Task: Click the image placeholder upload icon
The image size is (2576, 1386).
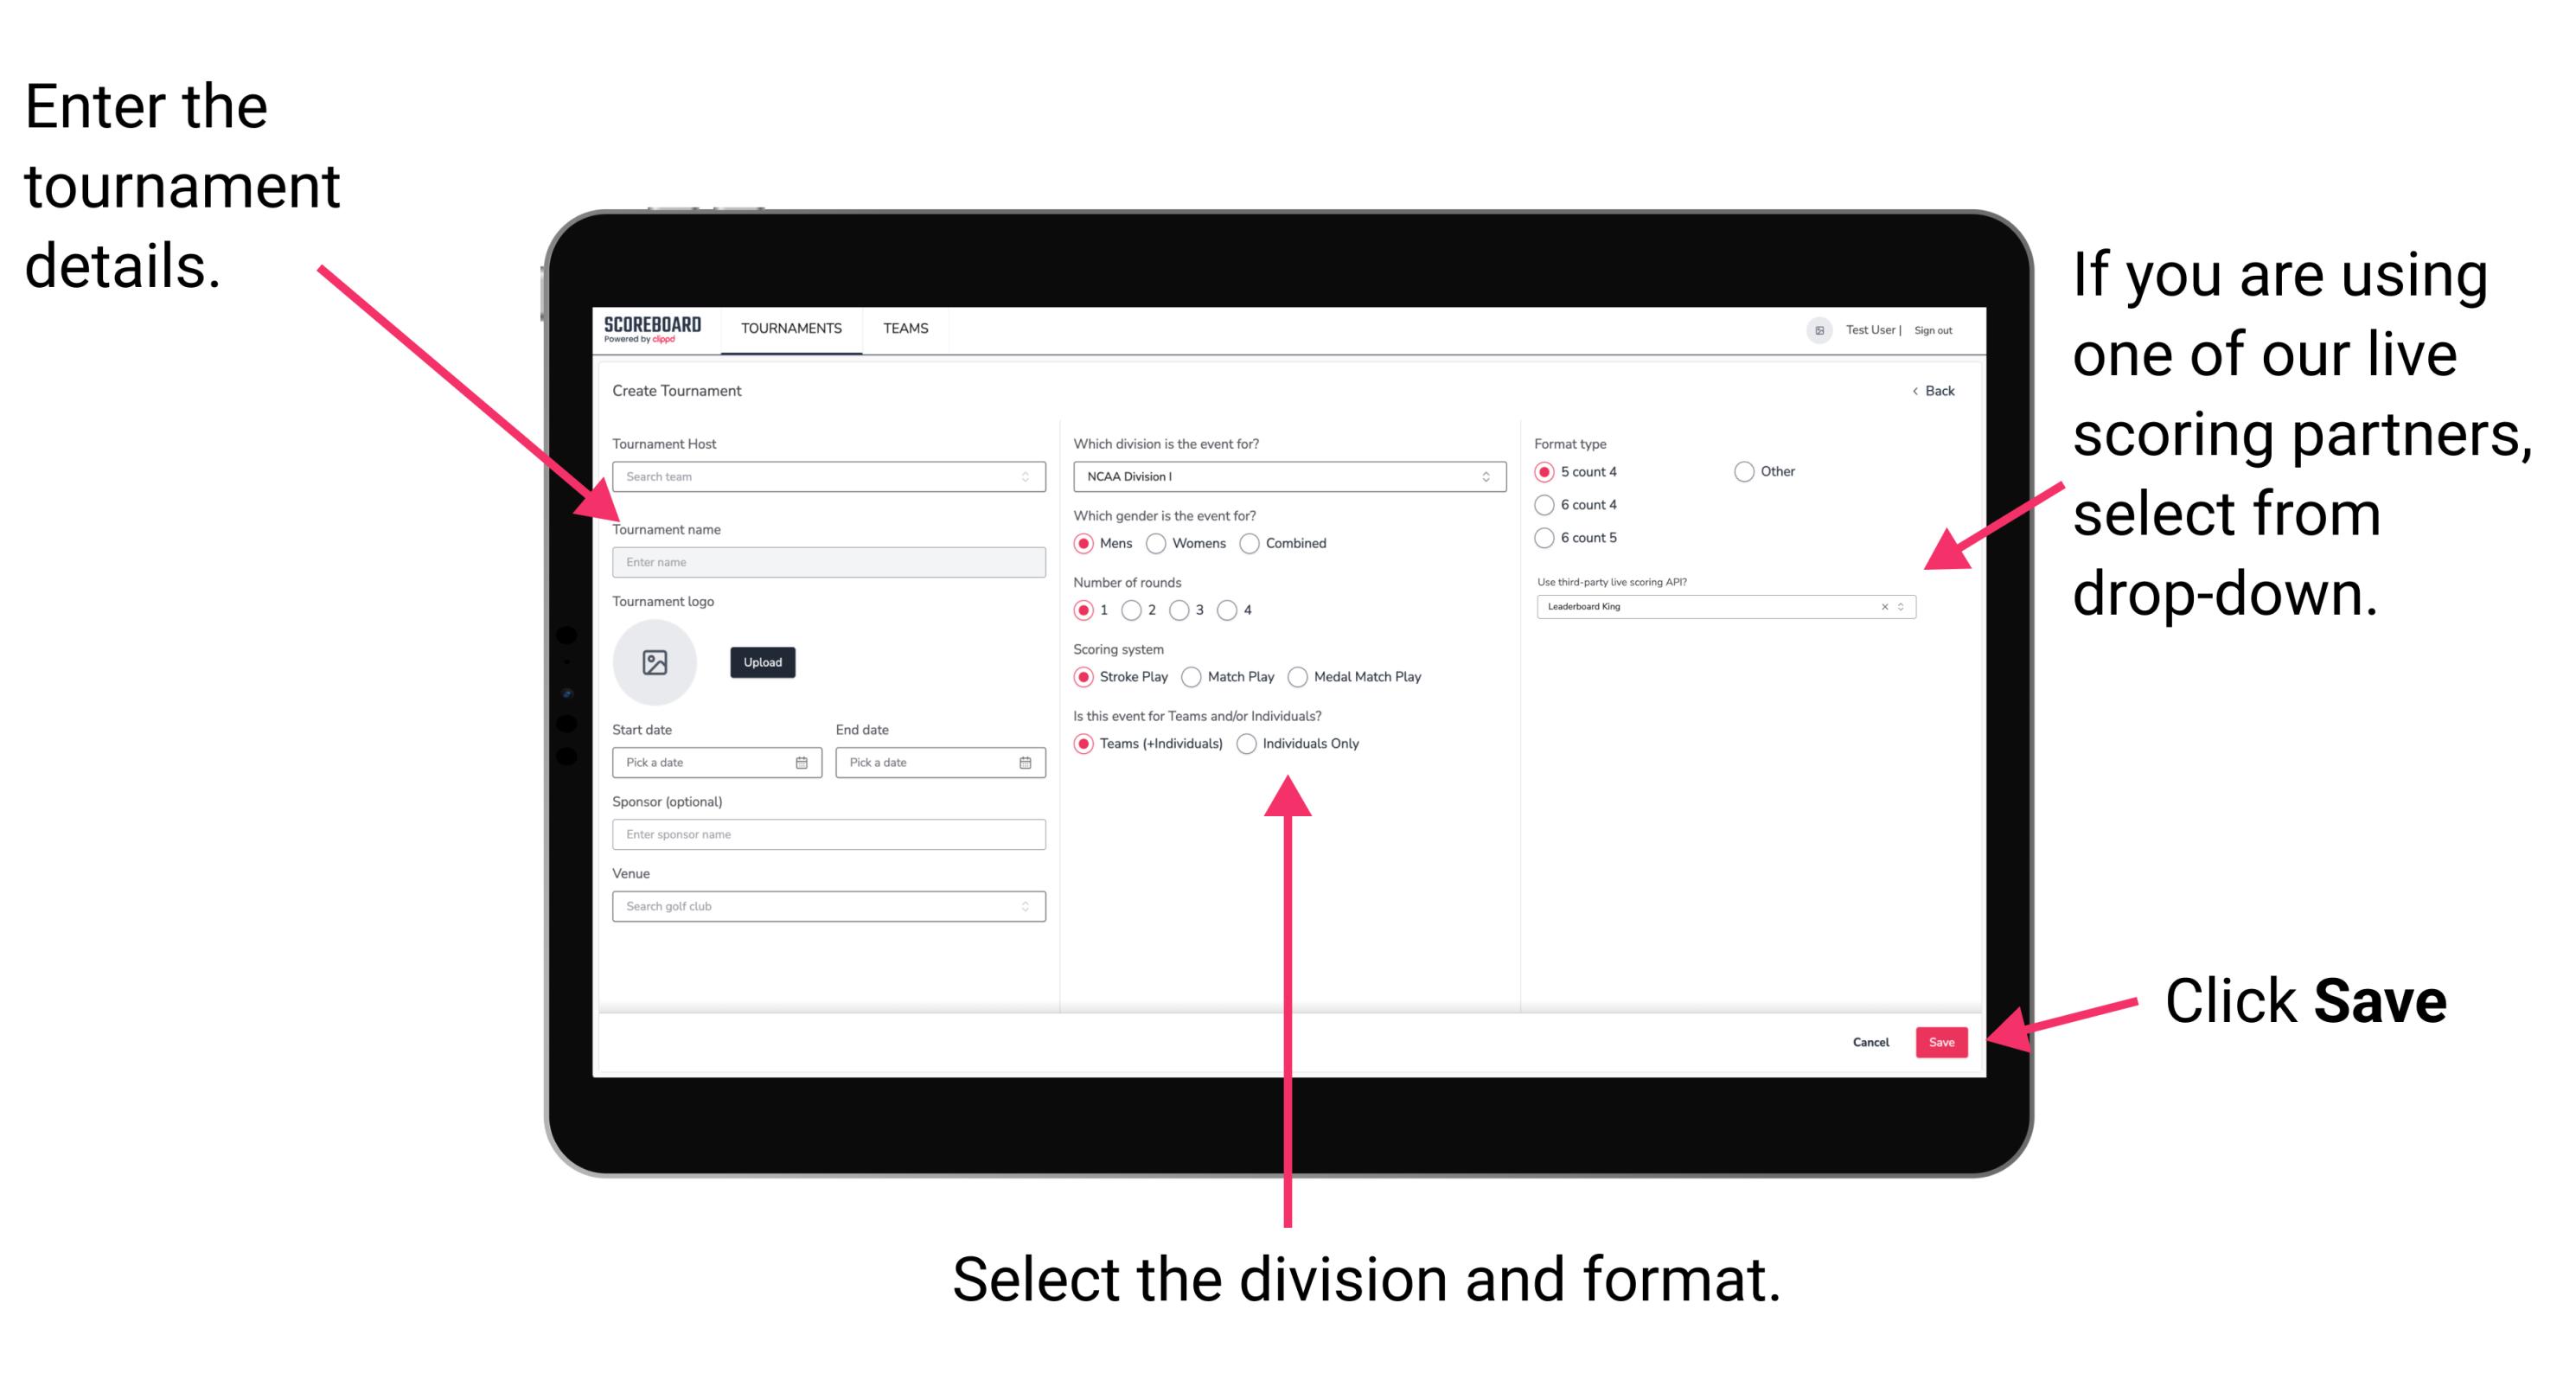Action: 657,662
